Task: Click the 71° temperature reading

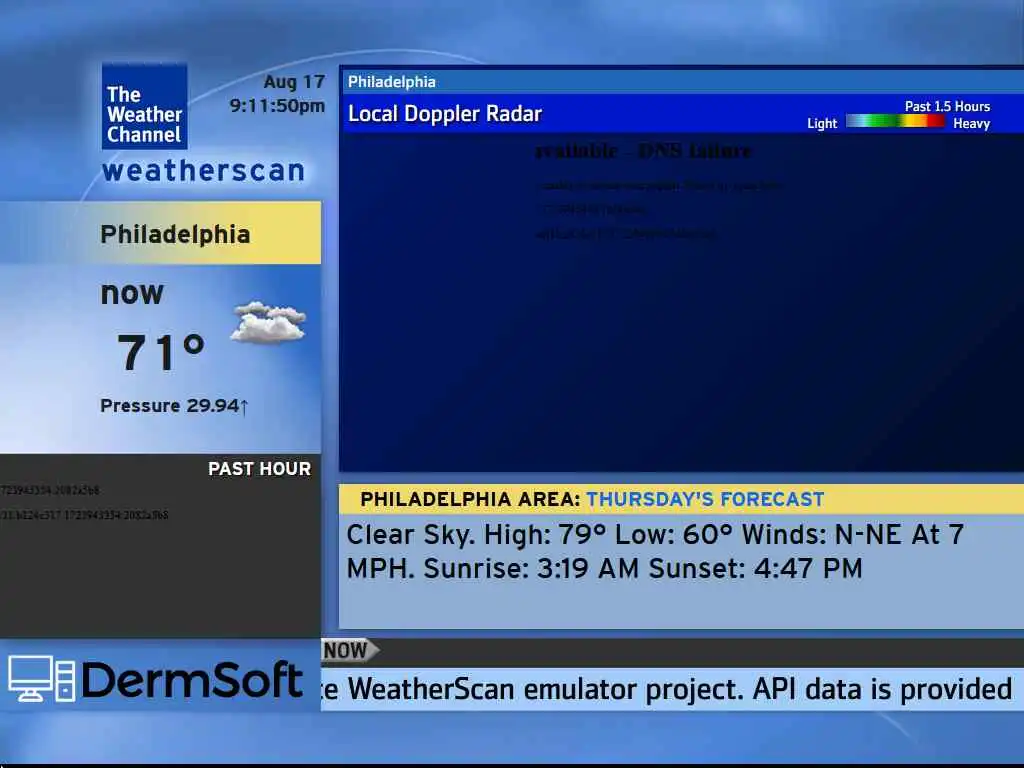Action: click(161, 353)
